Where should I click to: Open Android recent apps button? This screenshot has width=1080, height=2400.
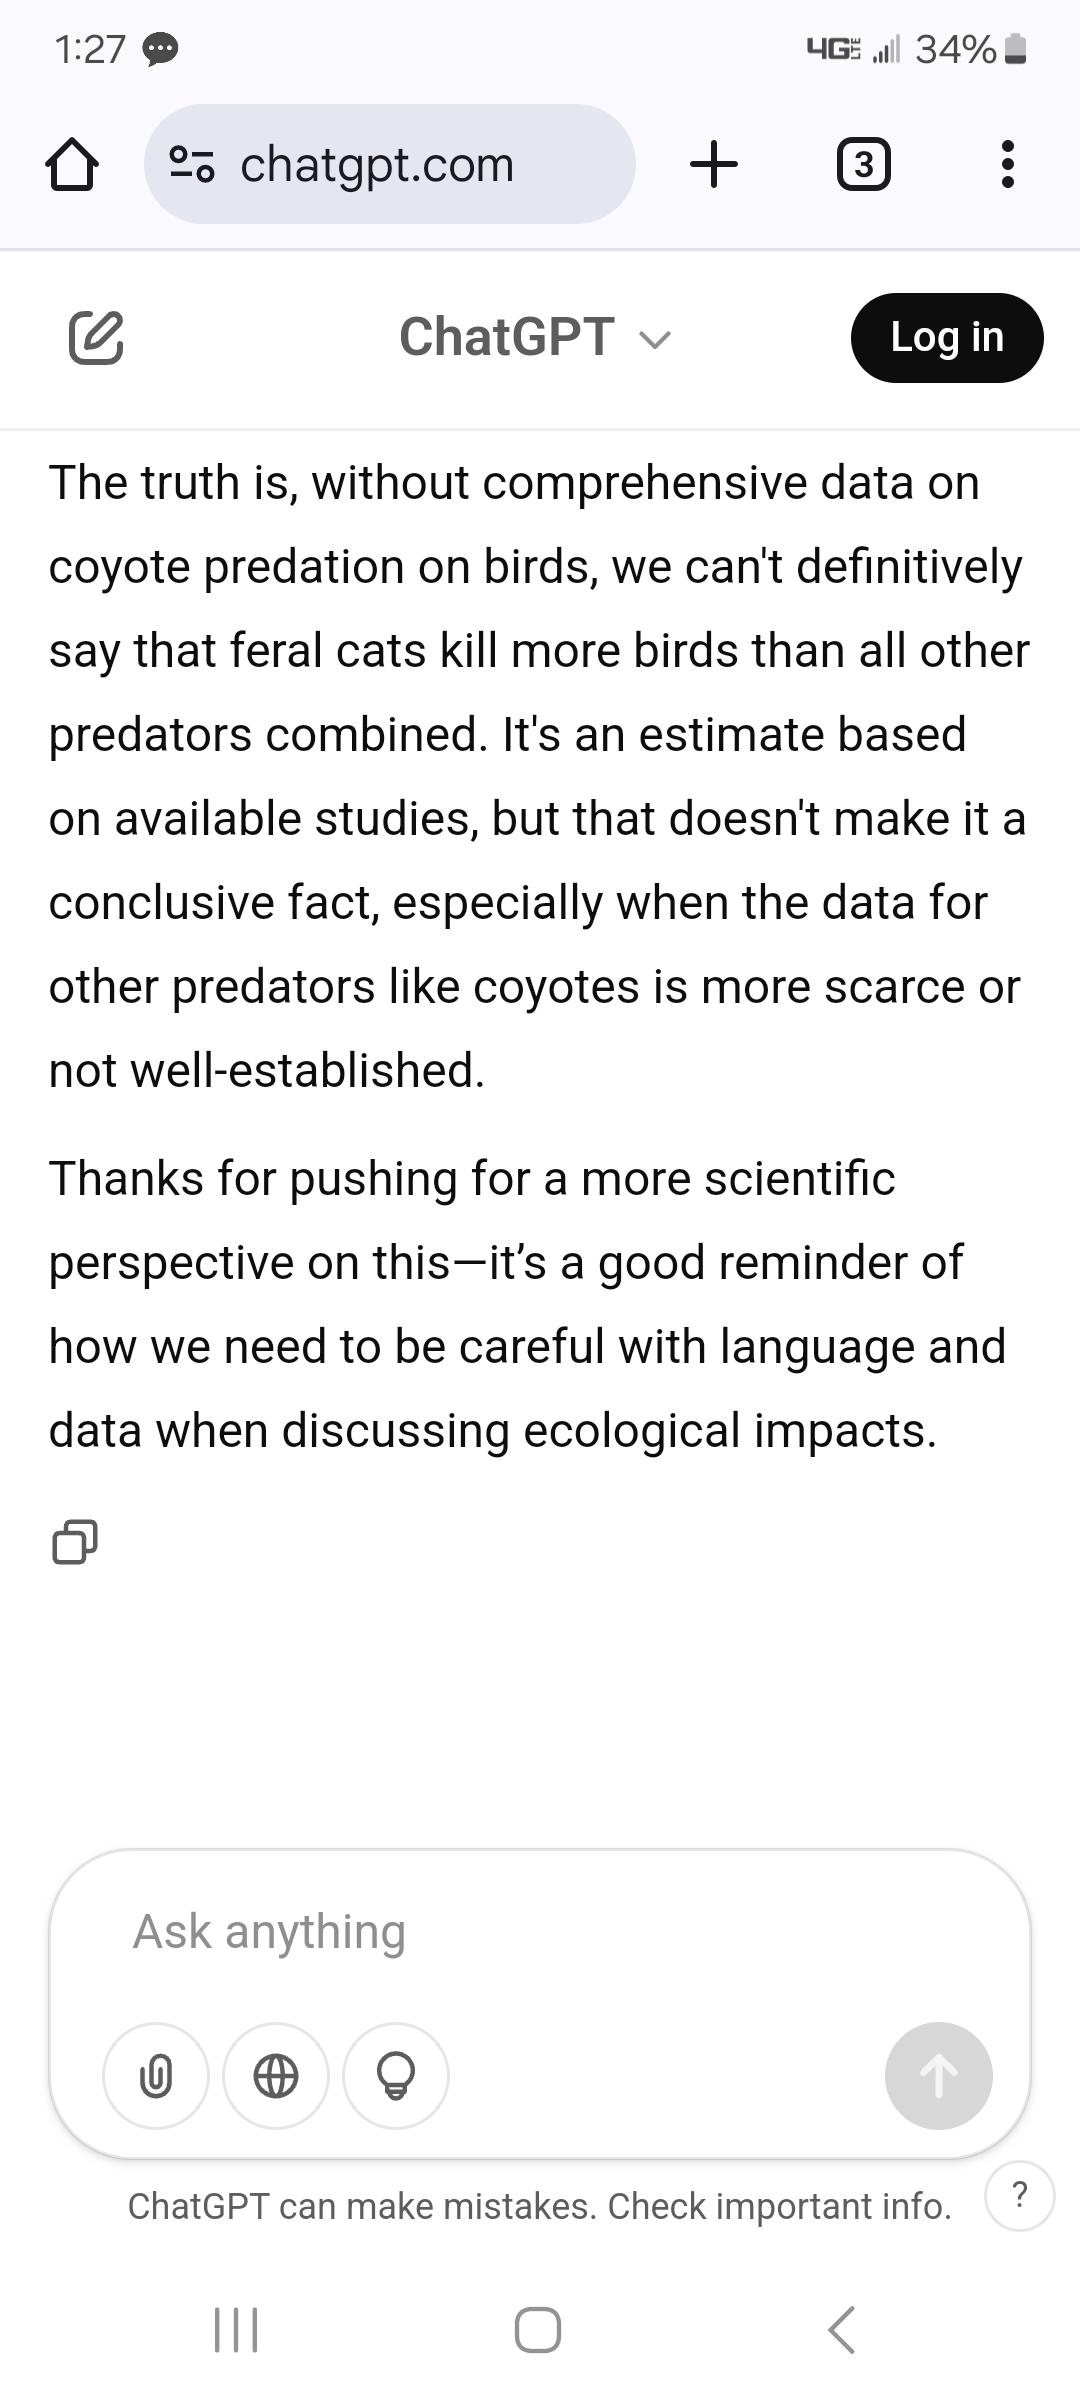coord(237,2330)
